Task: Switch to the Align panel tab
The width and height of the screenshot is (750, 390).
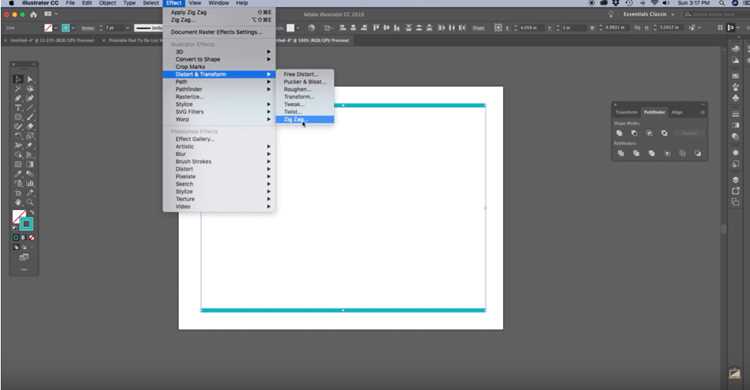Action: (x=677, y=112)
